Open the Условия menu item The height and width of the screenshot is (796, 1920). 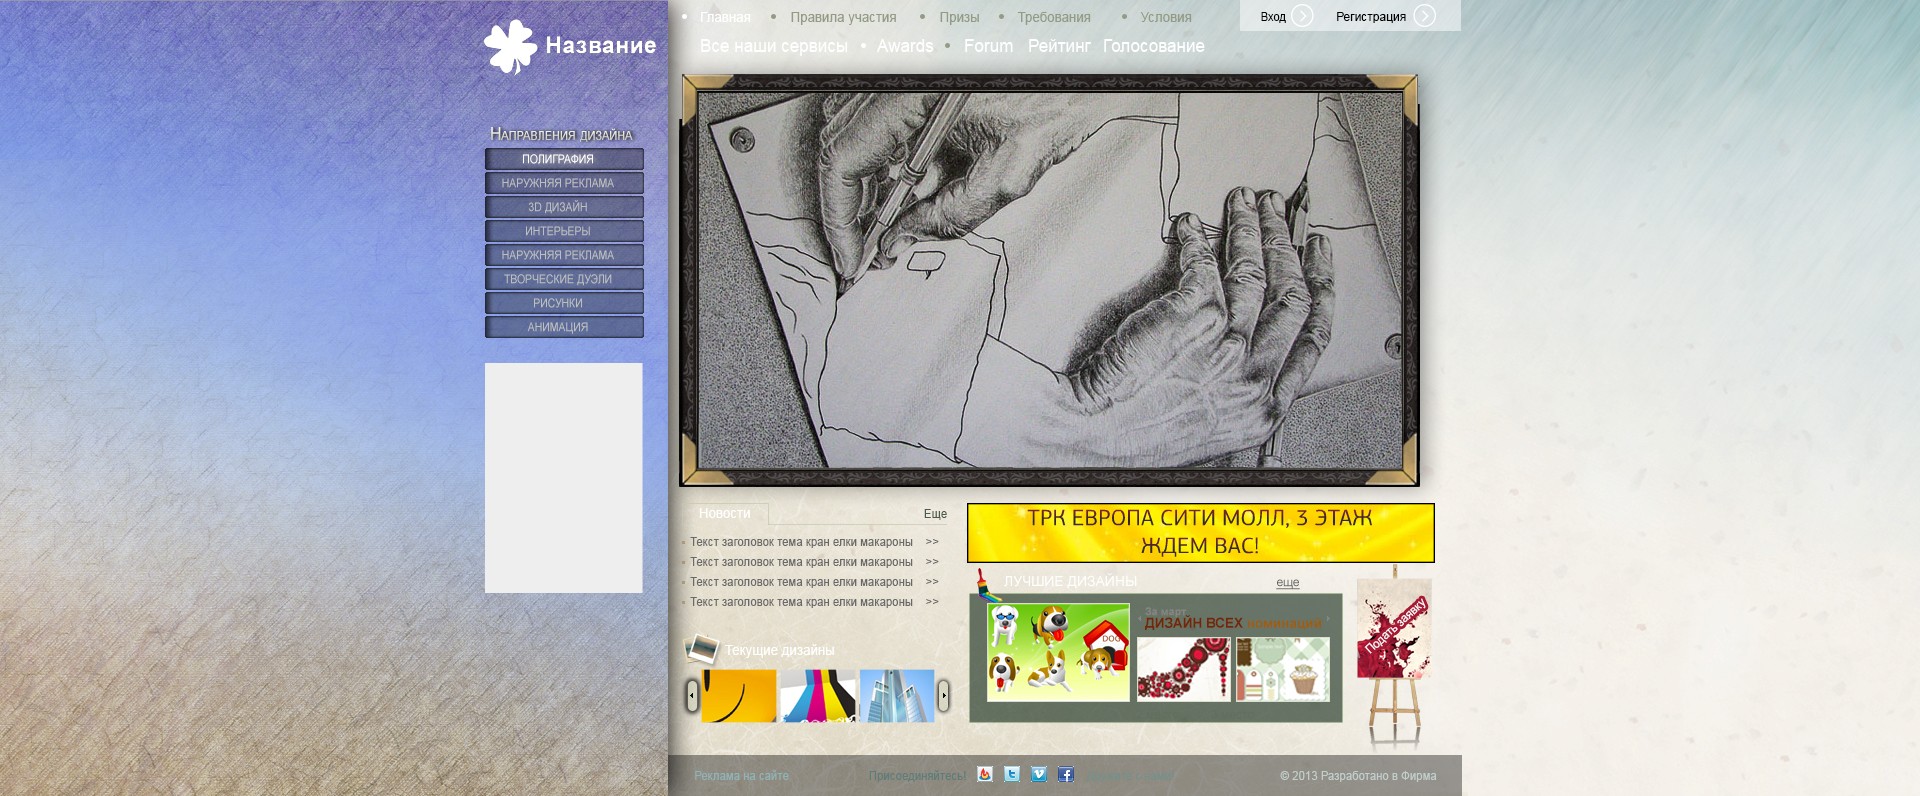click(1166, 17)
